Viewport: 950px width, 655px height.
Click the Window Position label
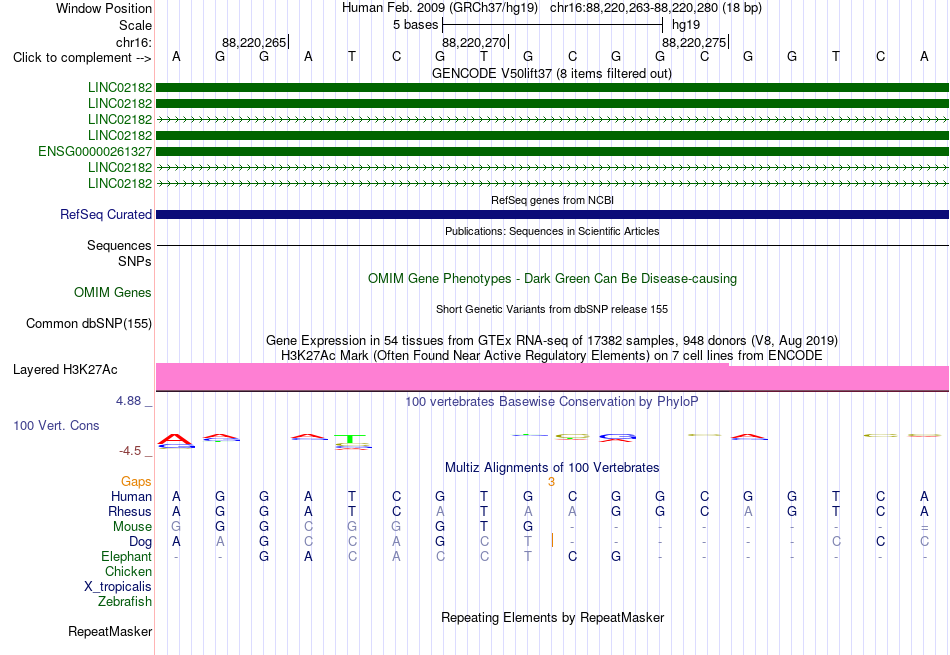pyautogui.click(x=104, y=8)
